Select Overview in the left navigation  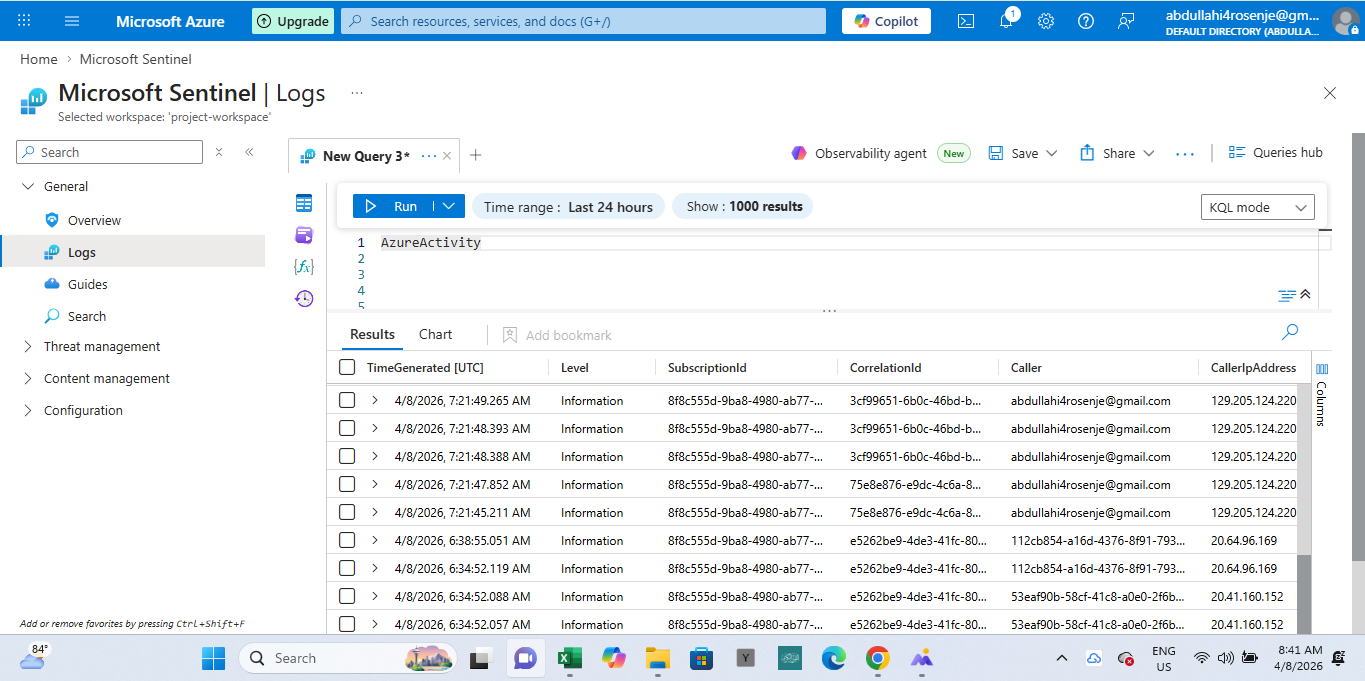[94, 220]
